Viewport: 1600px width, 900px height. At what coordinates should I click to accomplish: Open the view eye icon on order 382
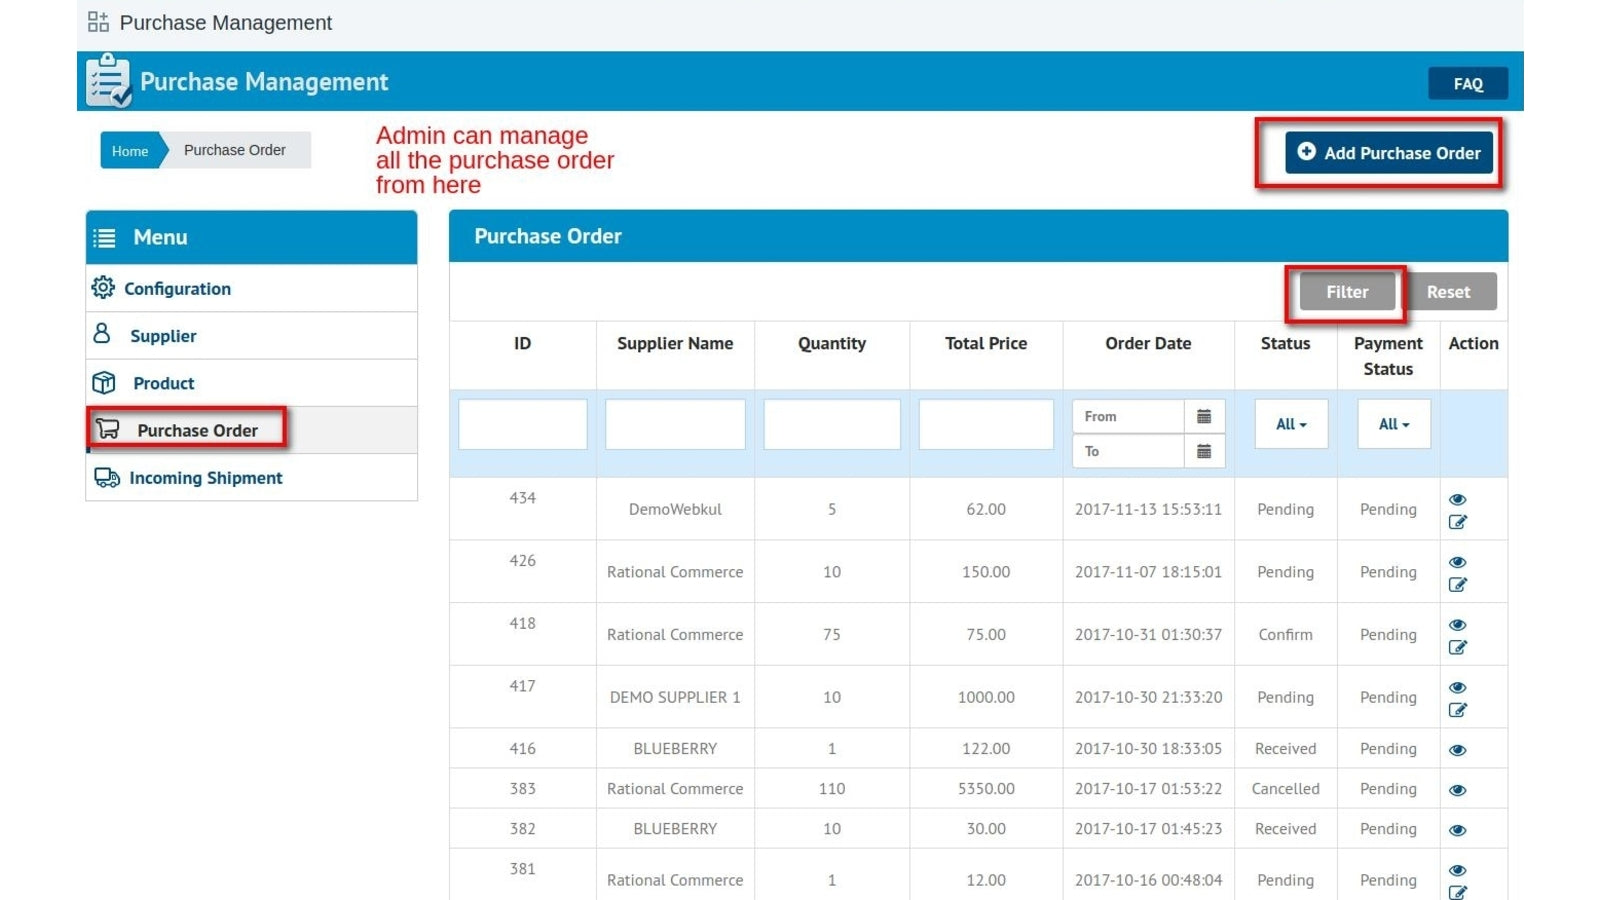pos(1457,828)
